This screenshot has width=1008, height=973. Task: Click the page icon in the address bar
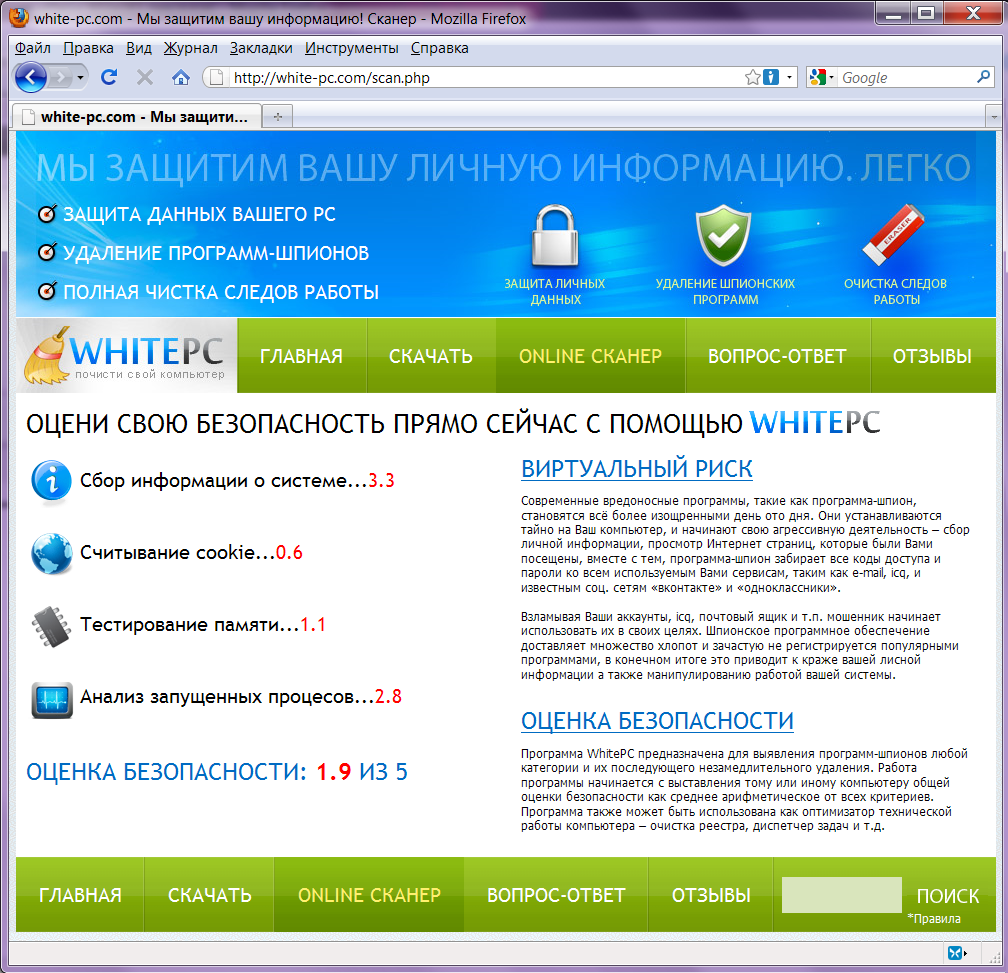(x=217, y=78)
